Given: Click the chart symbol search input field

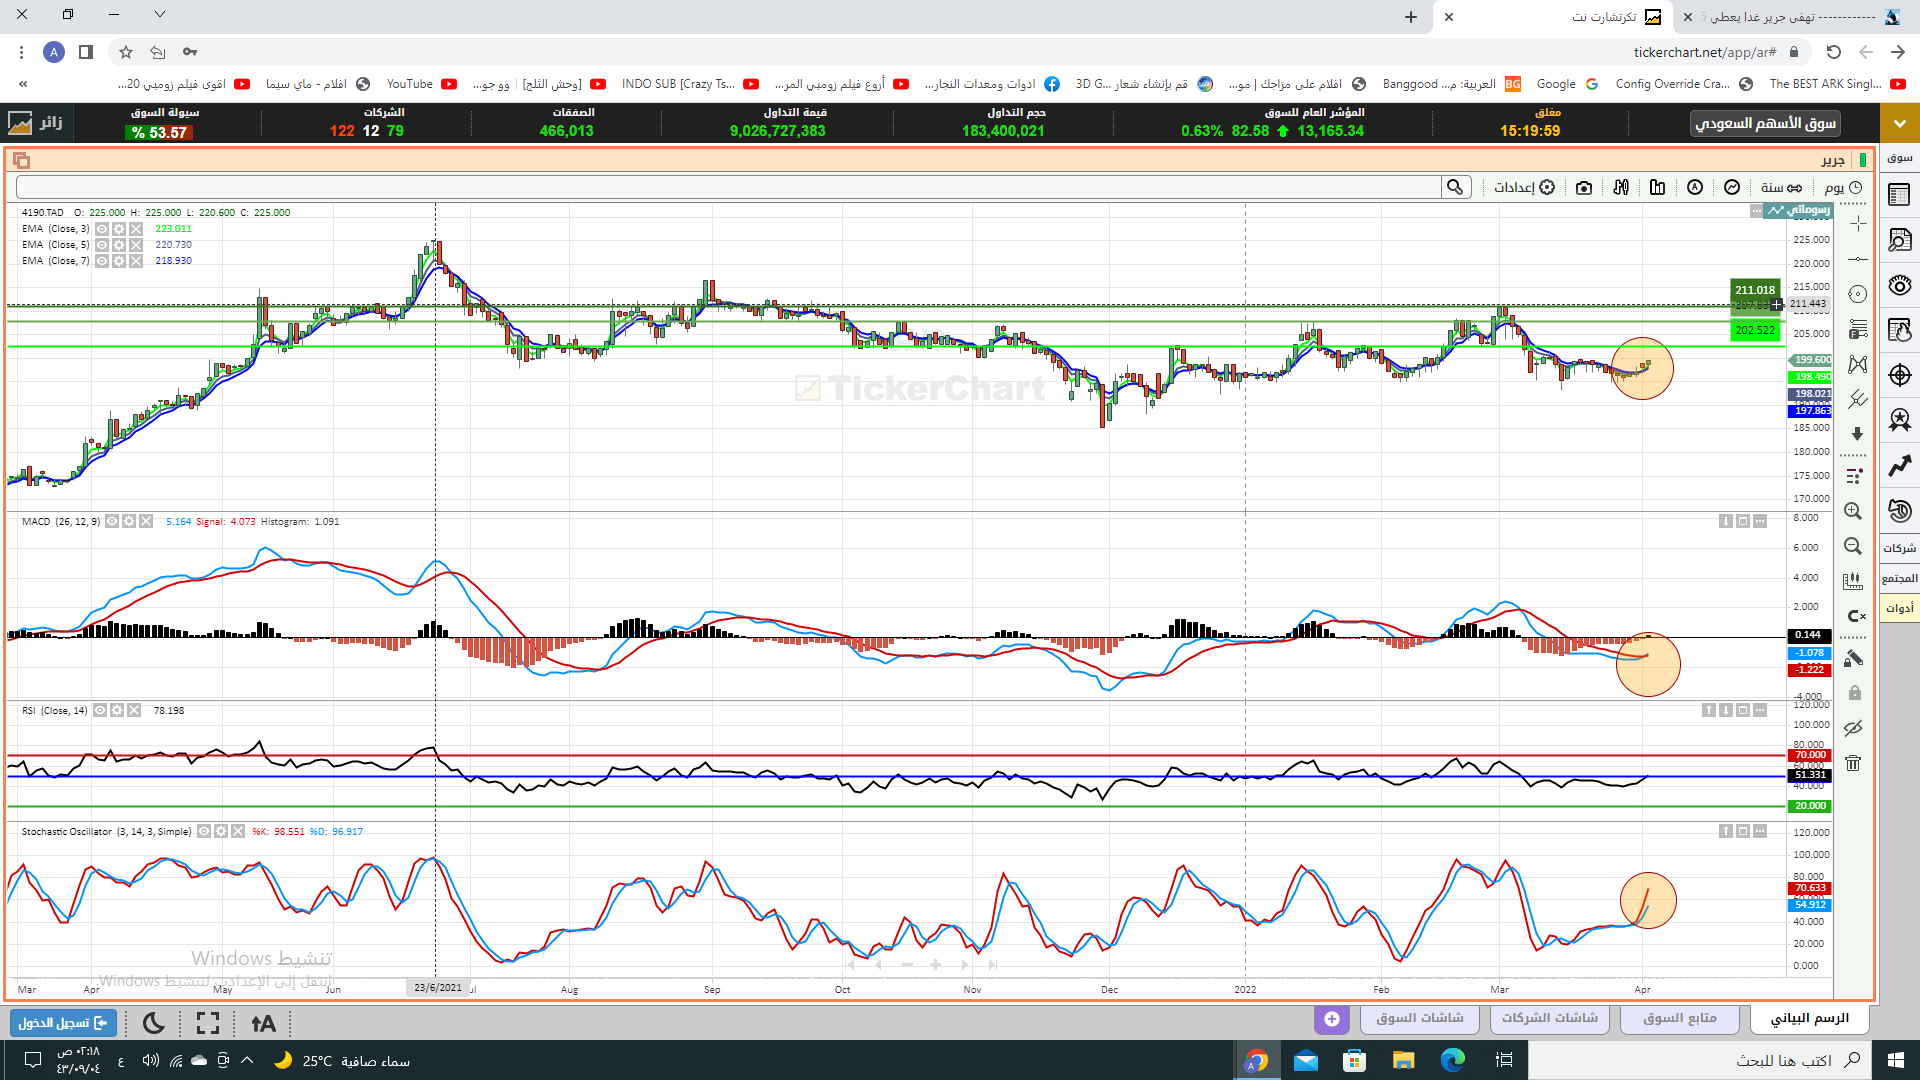Looking at the screenshot, I should (x=728, y=187).
